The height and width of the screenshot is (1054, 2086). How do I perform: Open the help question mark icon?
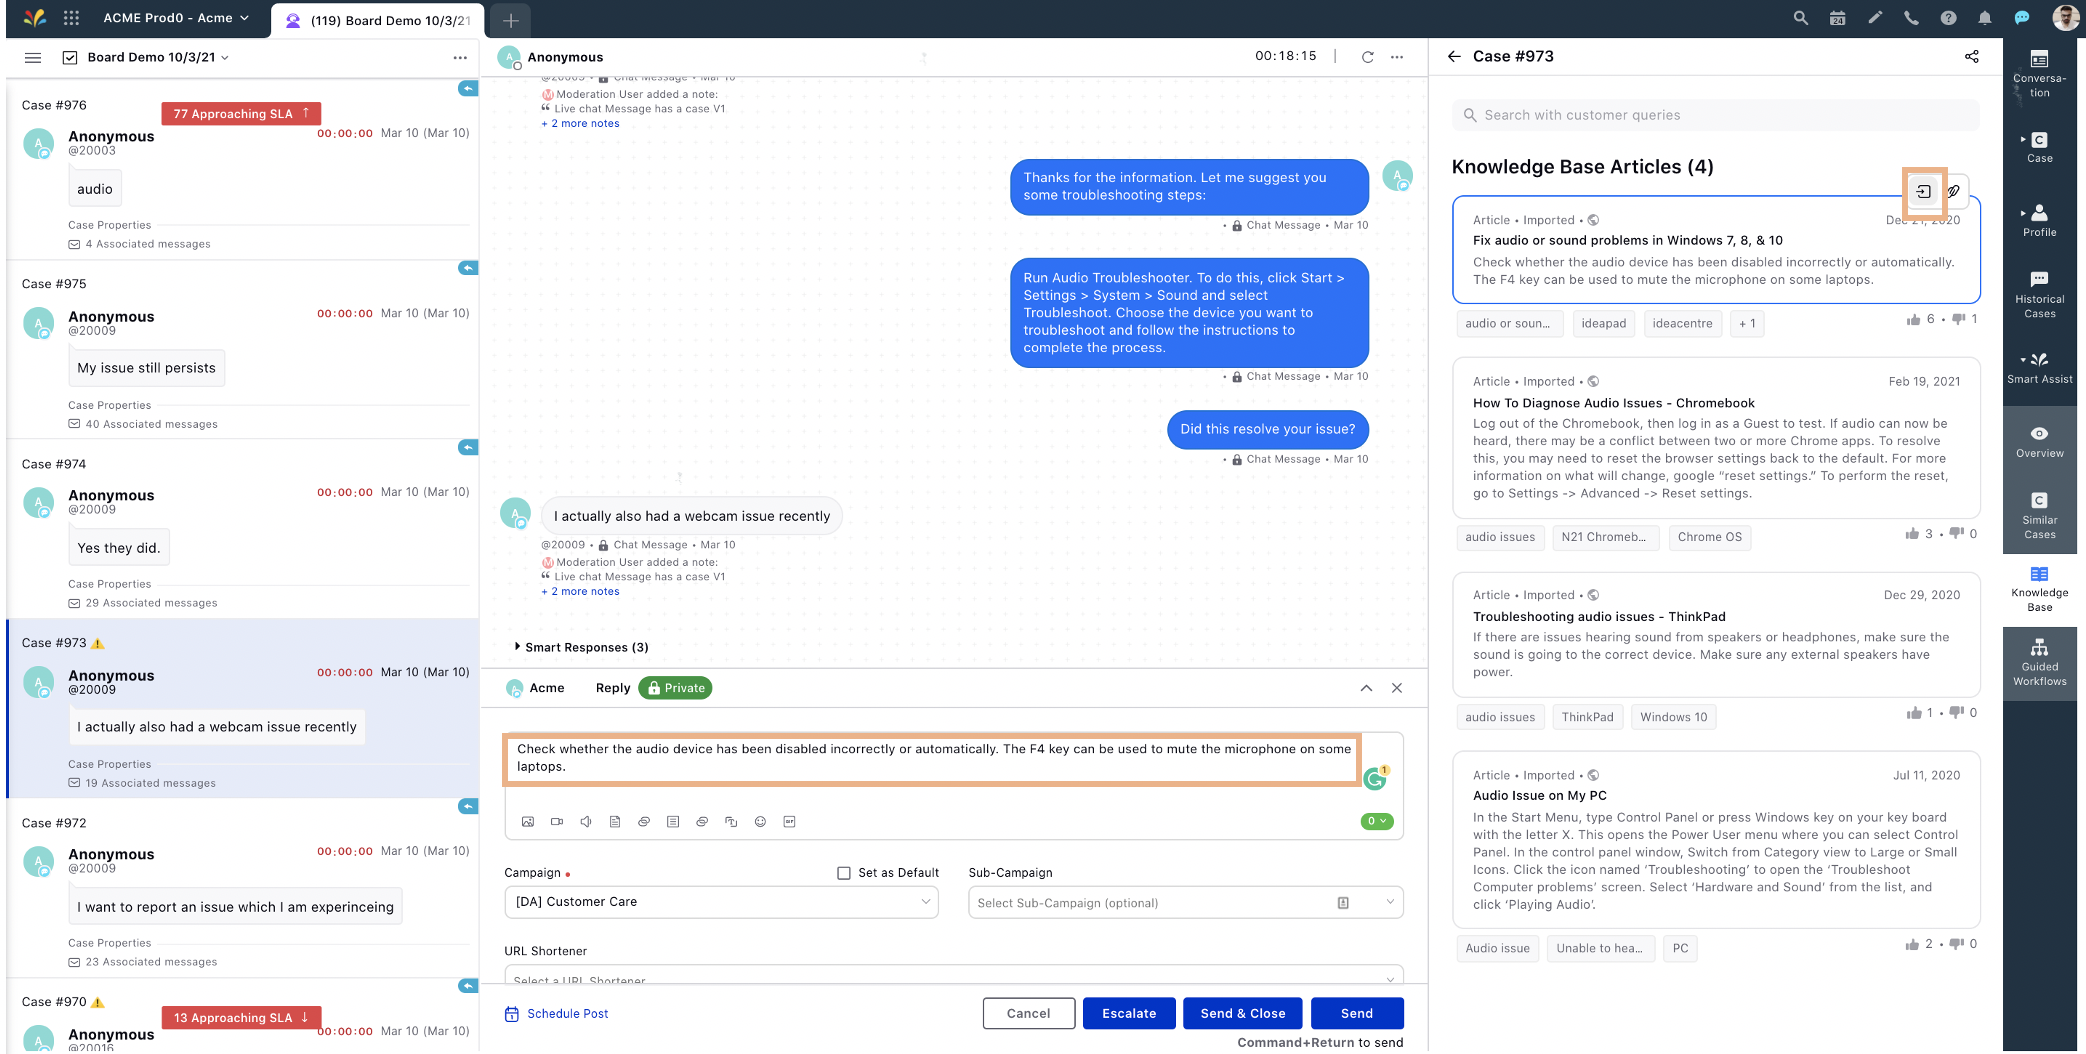tap(1948, 18)
